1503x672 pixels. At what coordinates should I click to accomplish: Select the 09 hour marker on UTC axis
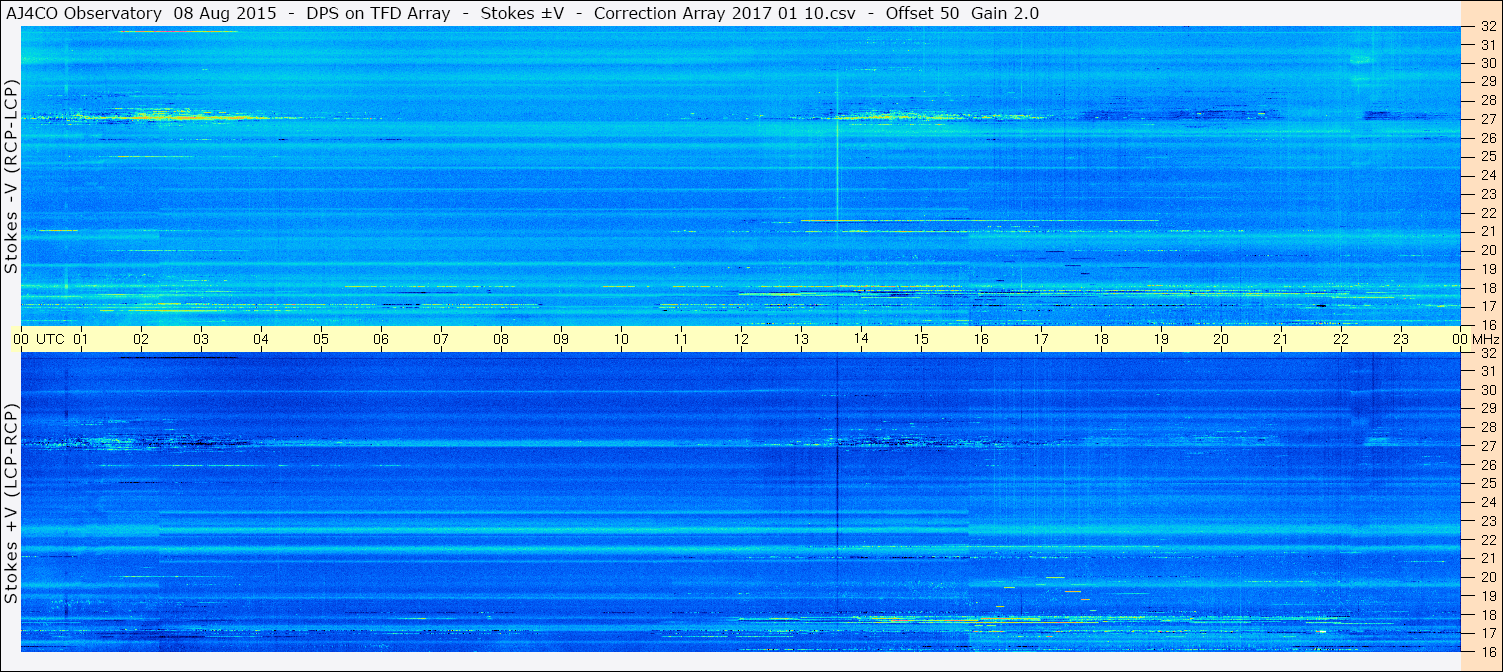pyautogui.click(x=561, y=339)
